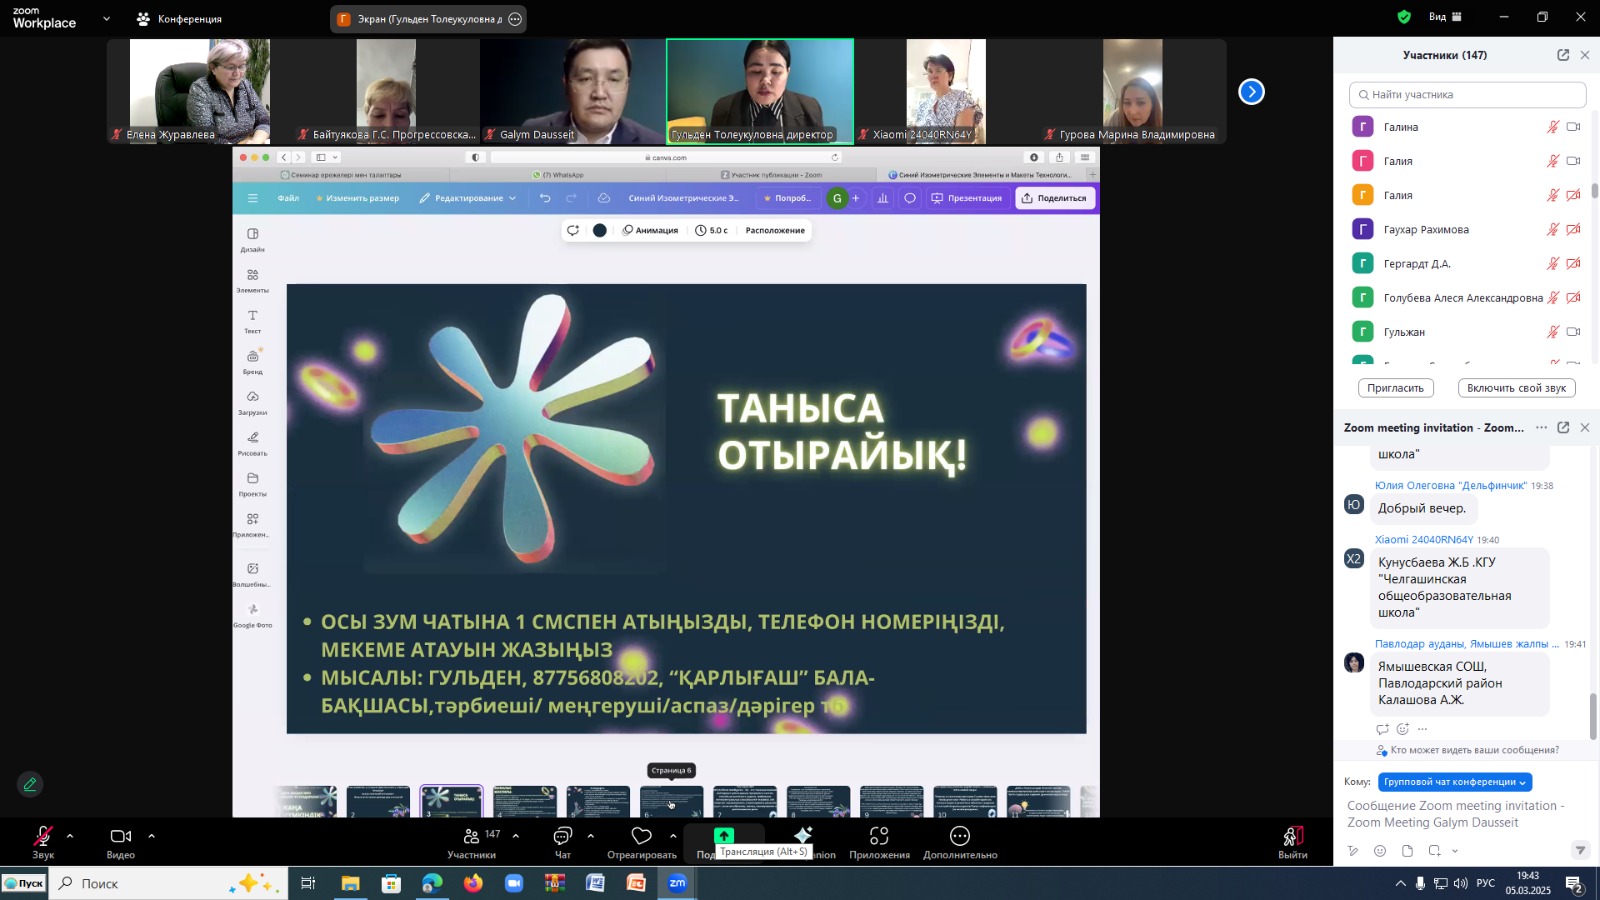Image resolution: width=1600 pixels, height=900 pixels.
Task: Click the emoji icon in chat input
Action: [1380, 851]
